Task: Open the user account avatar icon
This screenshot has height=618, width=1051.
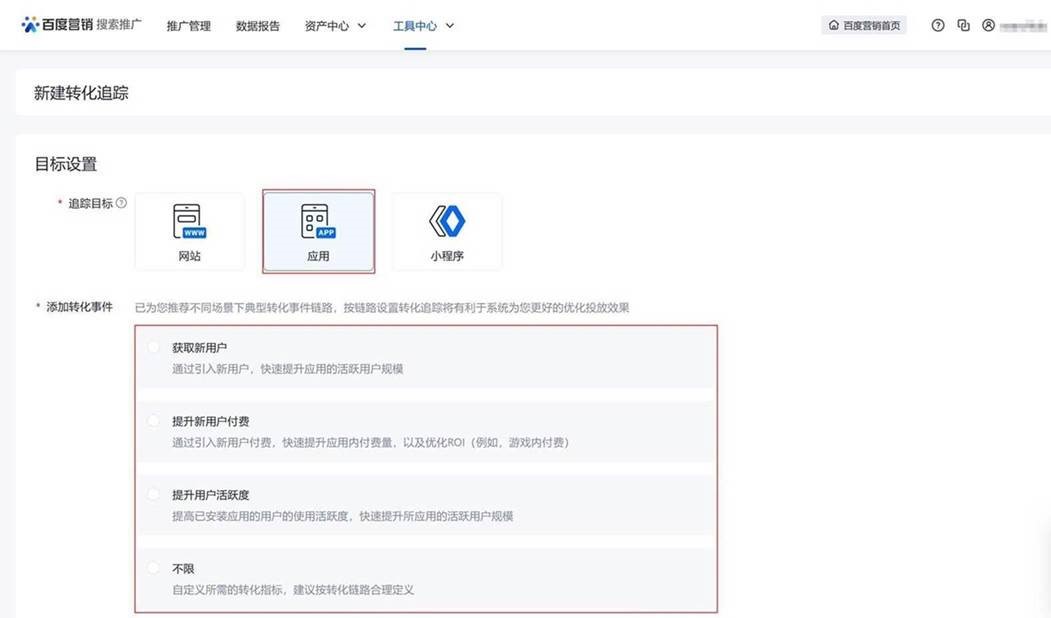Action: click(x=988, y=26)
